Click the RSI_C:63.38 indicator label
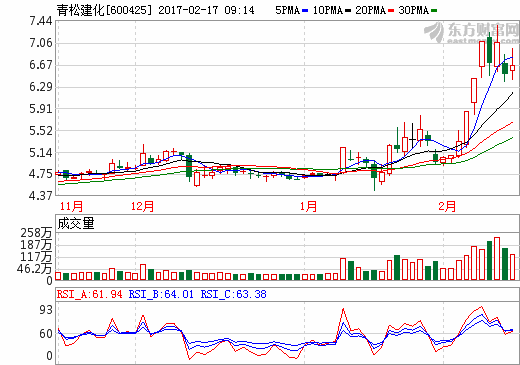 click(233, 294)
